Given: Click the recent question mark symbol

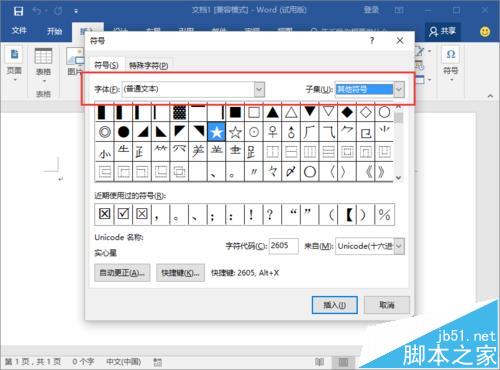Looking at the screenshot, I should tap(270, 214).
